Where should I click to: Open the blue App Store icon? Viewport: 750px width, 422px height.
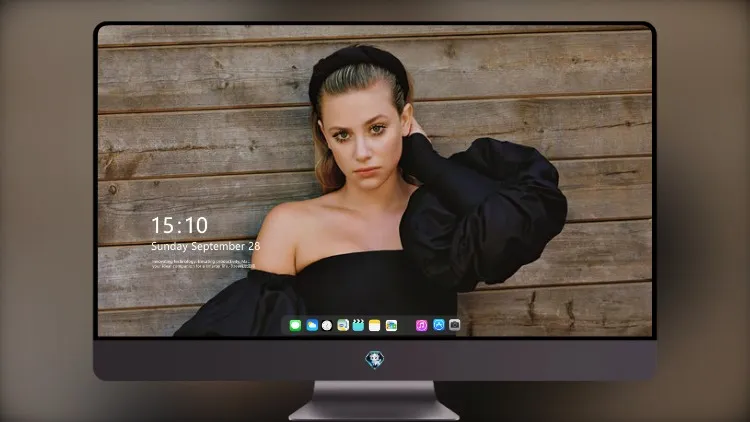click(439, 325)
